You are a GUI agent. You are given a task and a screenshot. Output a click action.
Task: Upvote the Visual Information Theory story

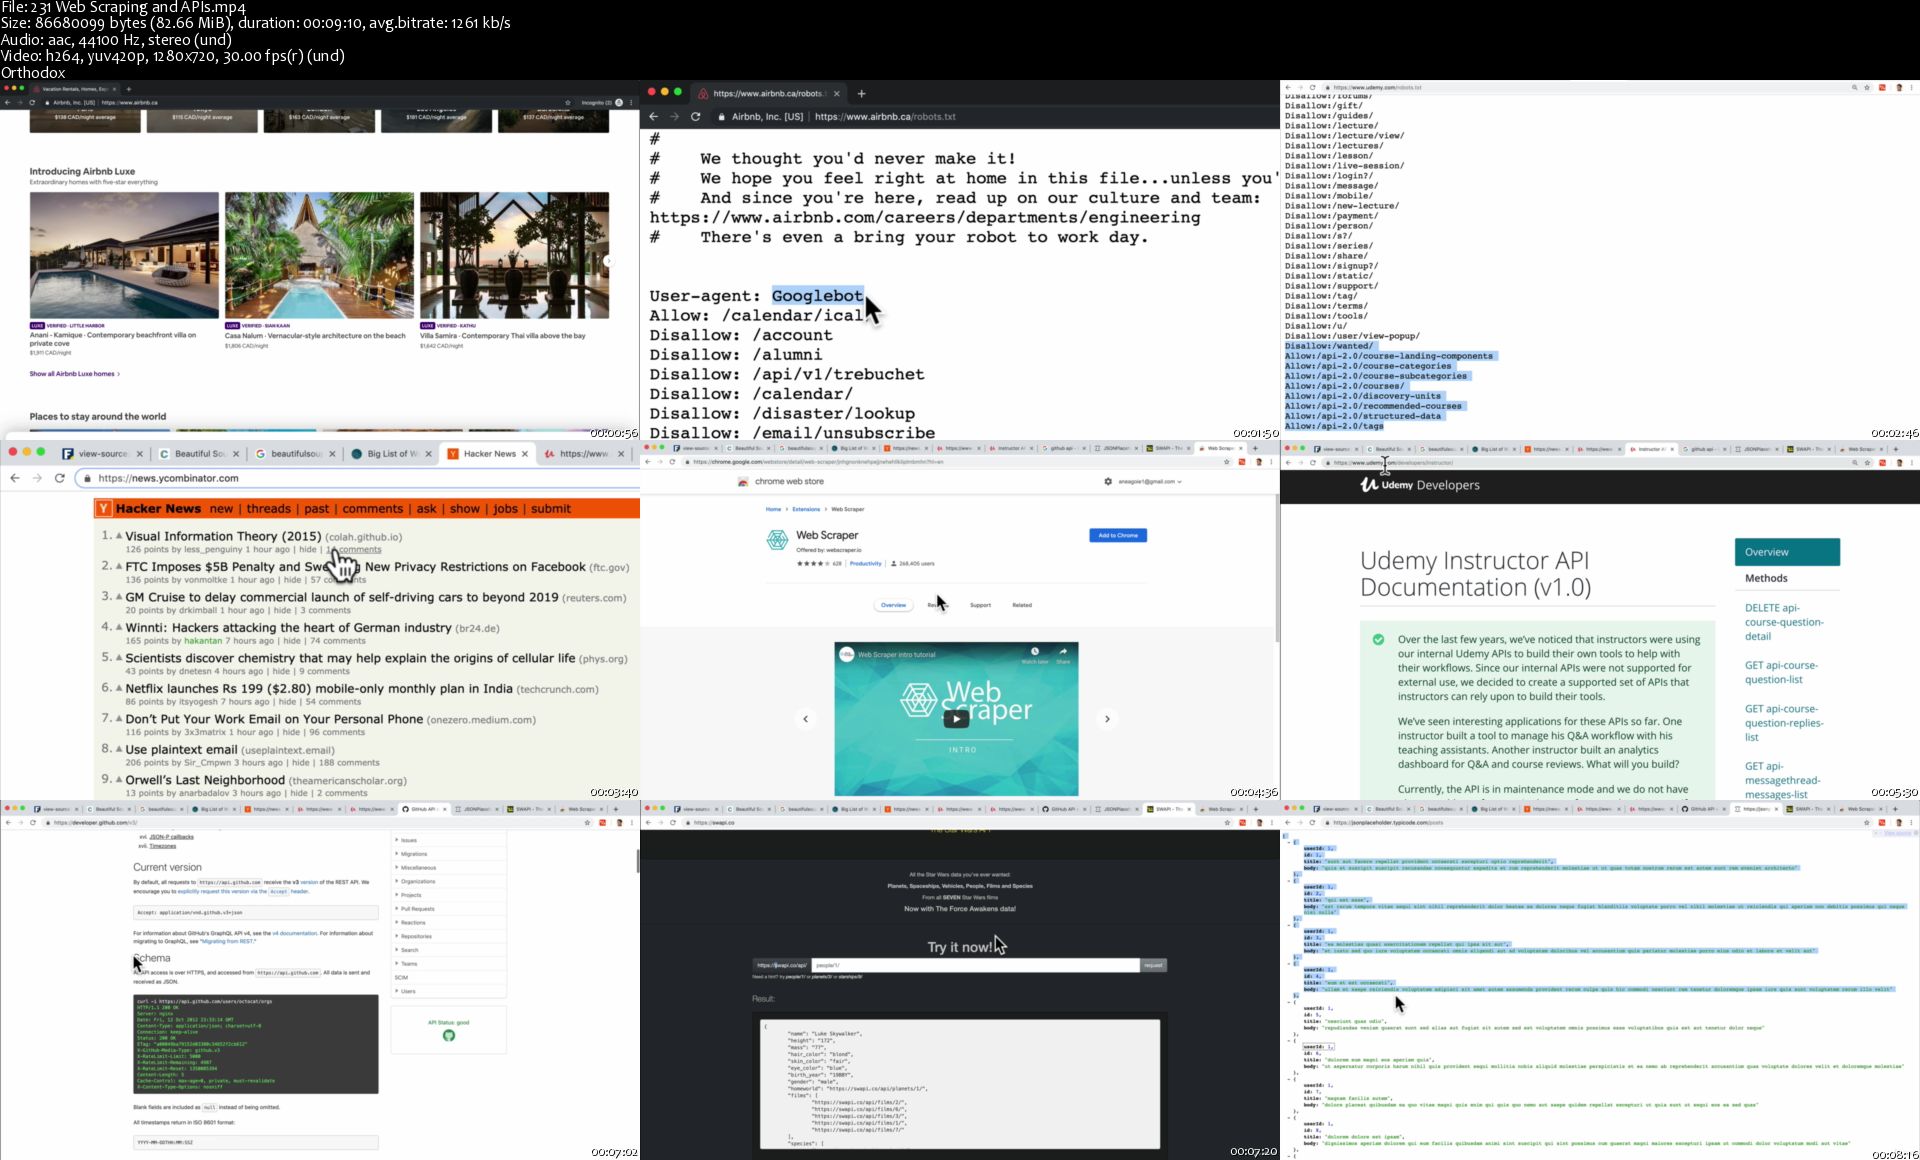(x=119, y=536)
